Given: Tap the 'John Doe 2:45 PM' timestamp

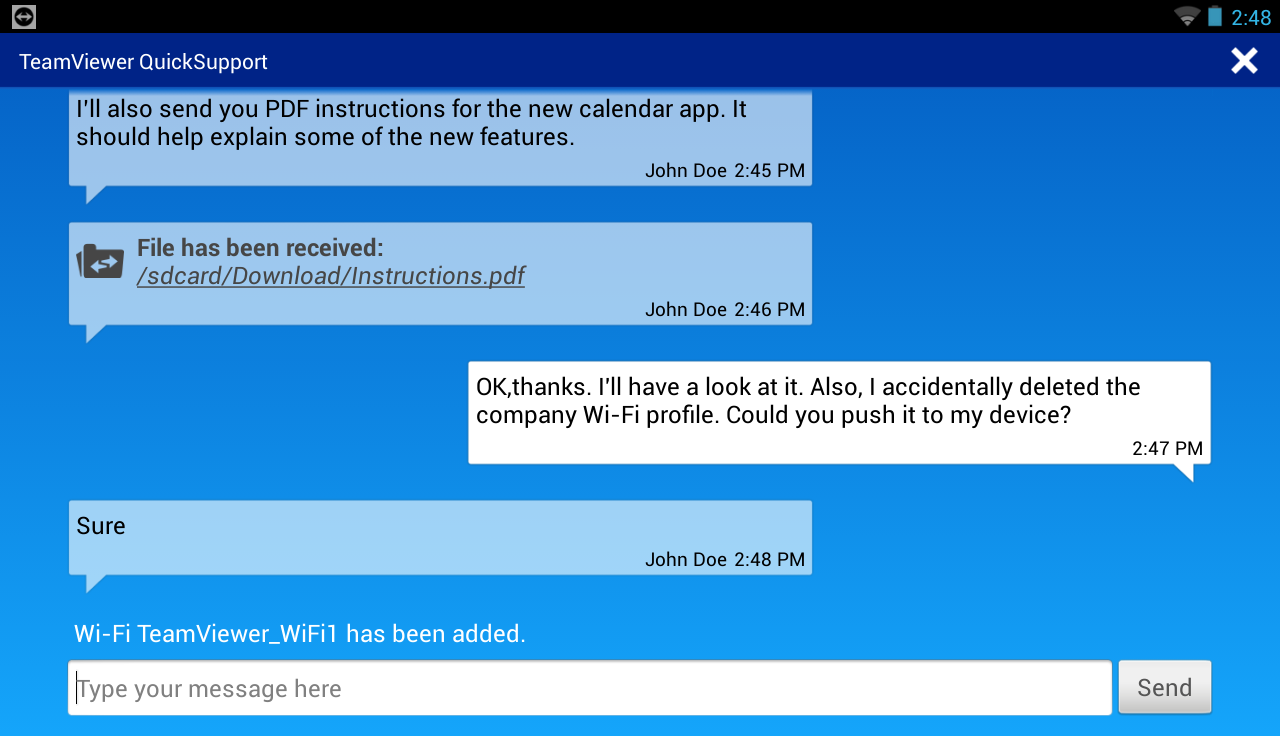Looking at the screenshot, I should click(724, 171).
